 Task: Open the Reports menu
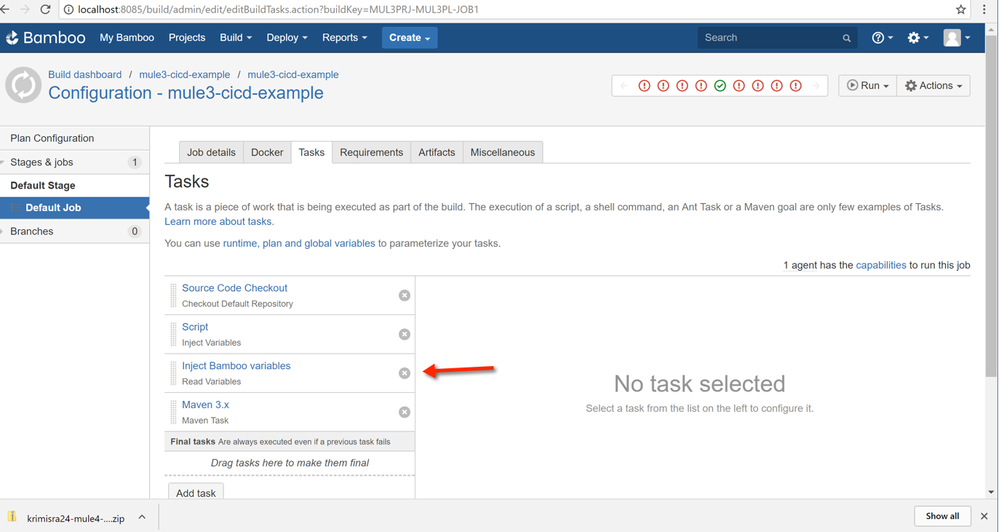345,38
